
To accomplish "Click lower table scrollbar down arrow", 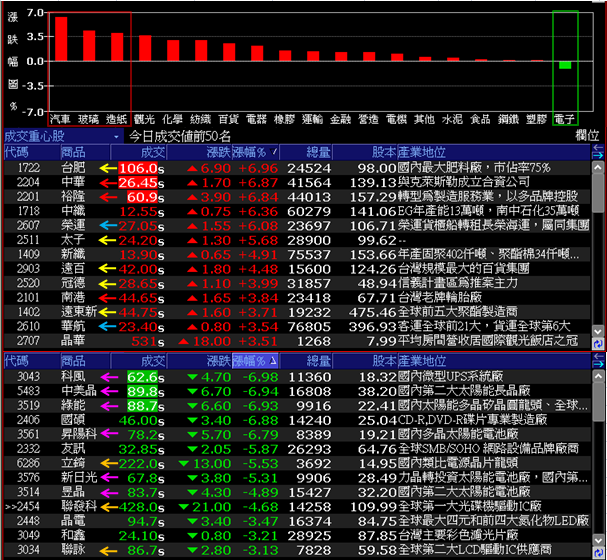I will tap(598, 540).
